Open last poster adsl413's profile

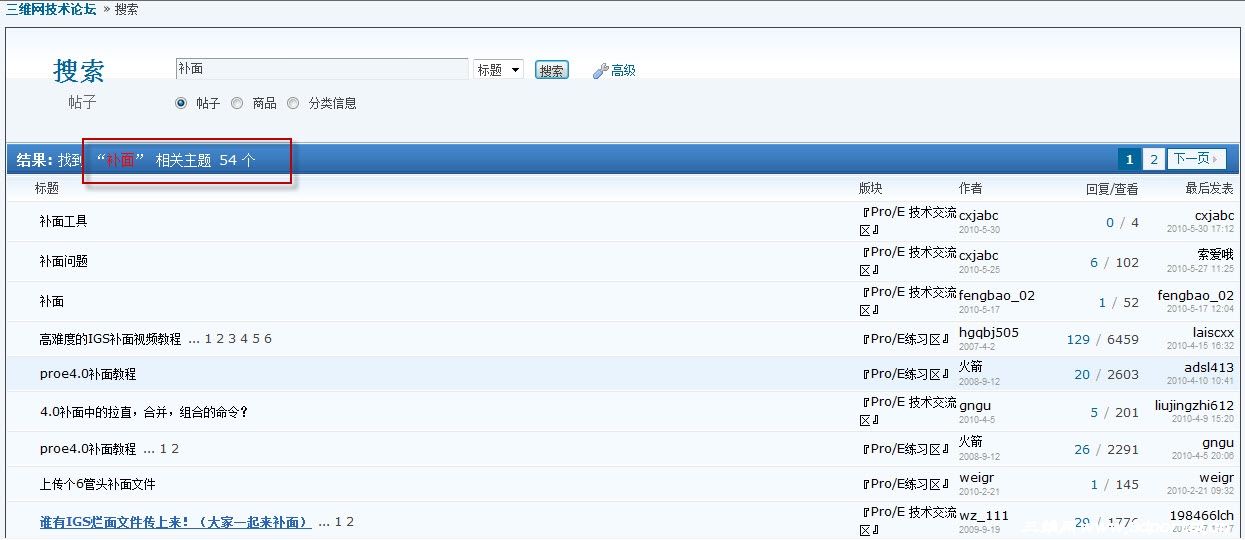pyautogui.click(x=1209, y=367)
